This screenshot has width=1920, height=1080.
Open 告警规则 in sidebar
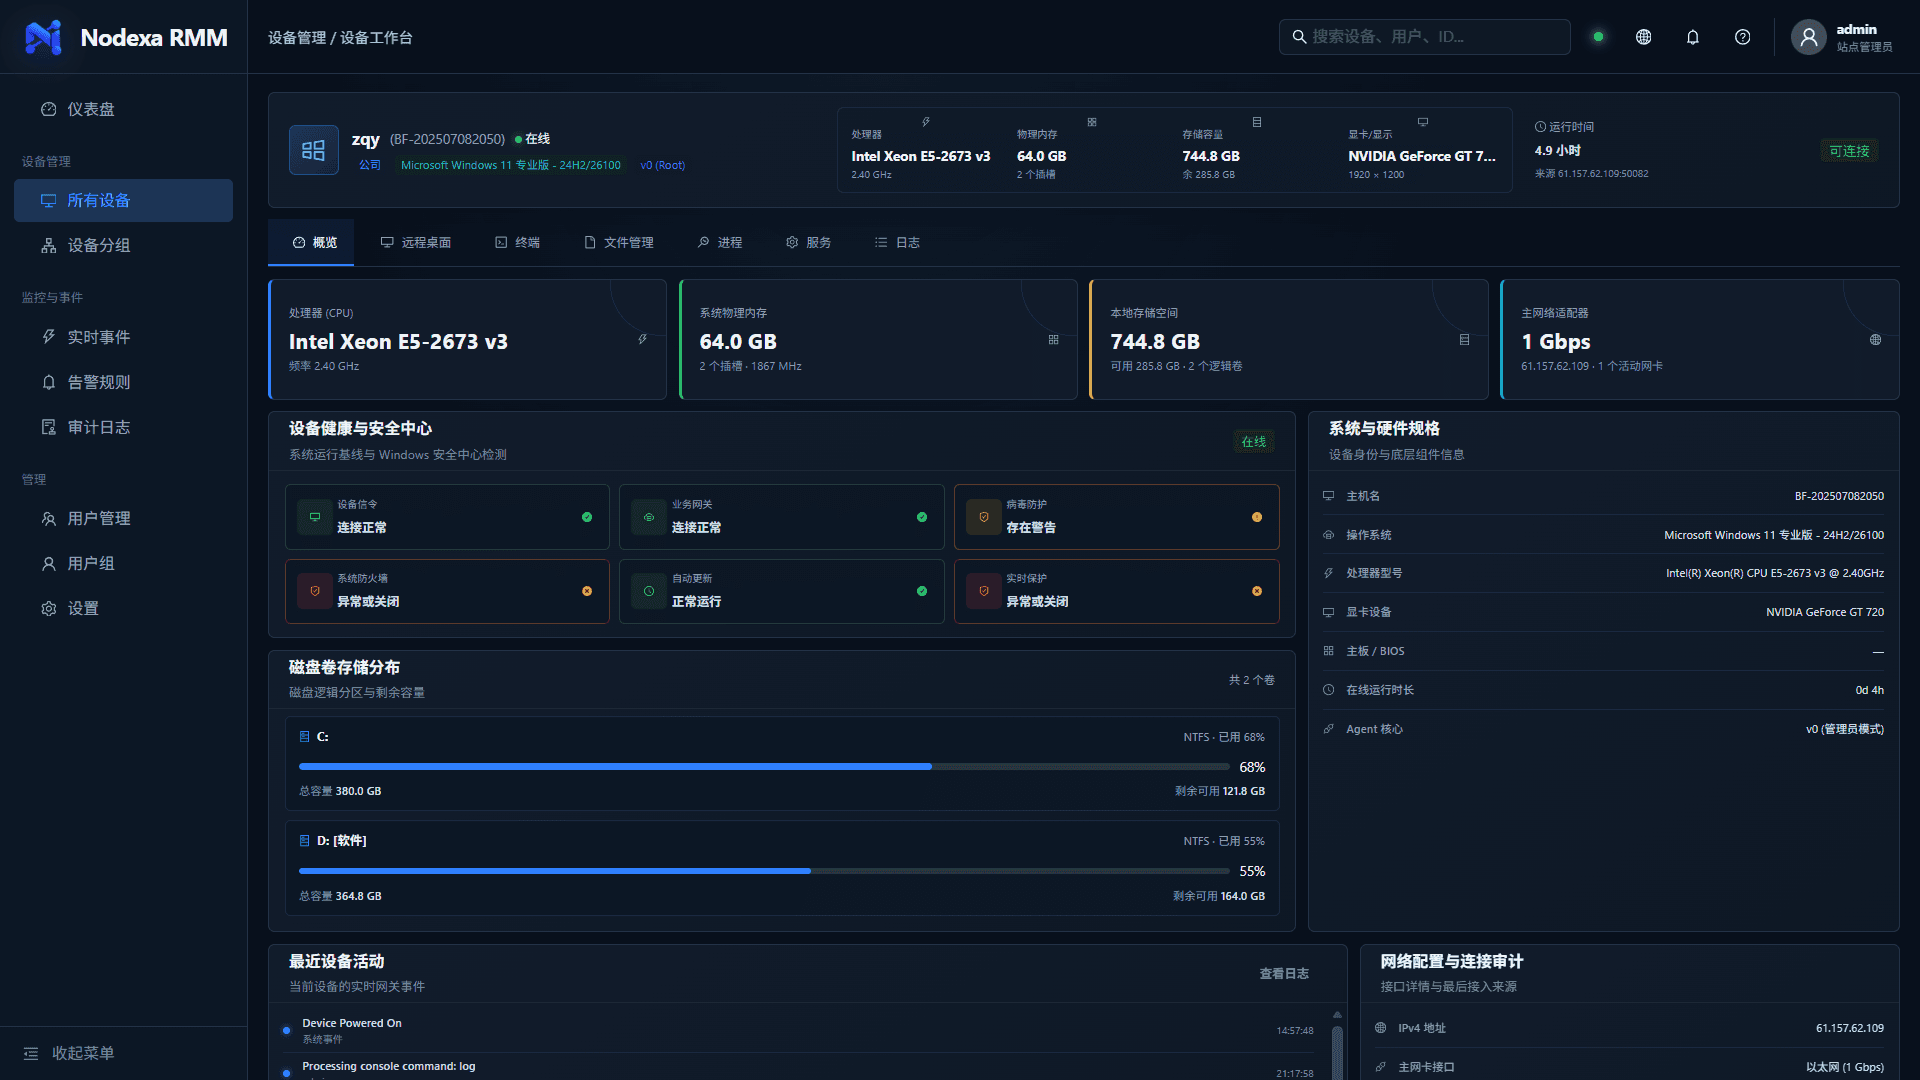[x=123, y=382]
